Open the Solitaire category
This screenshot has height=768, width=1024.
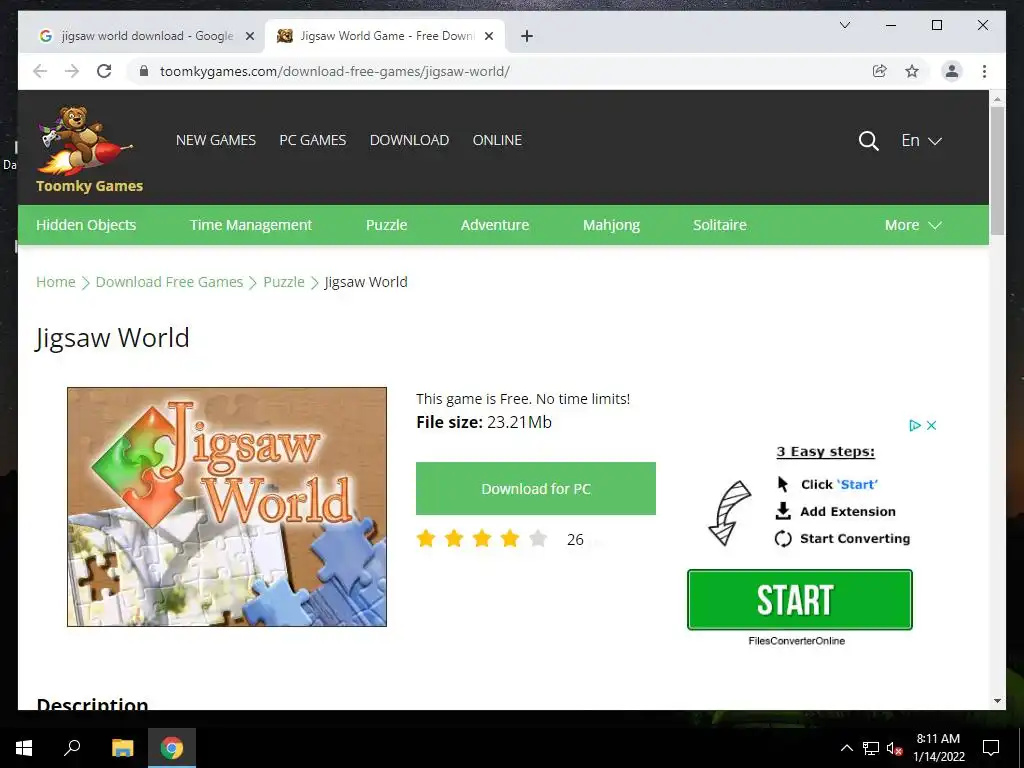point(720,225)
